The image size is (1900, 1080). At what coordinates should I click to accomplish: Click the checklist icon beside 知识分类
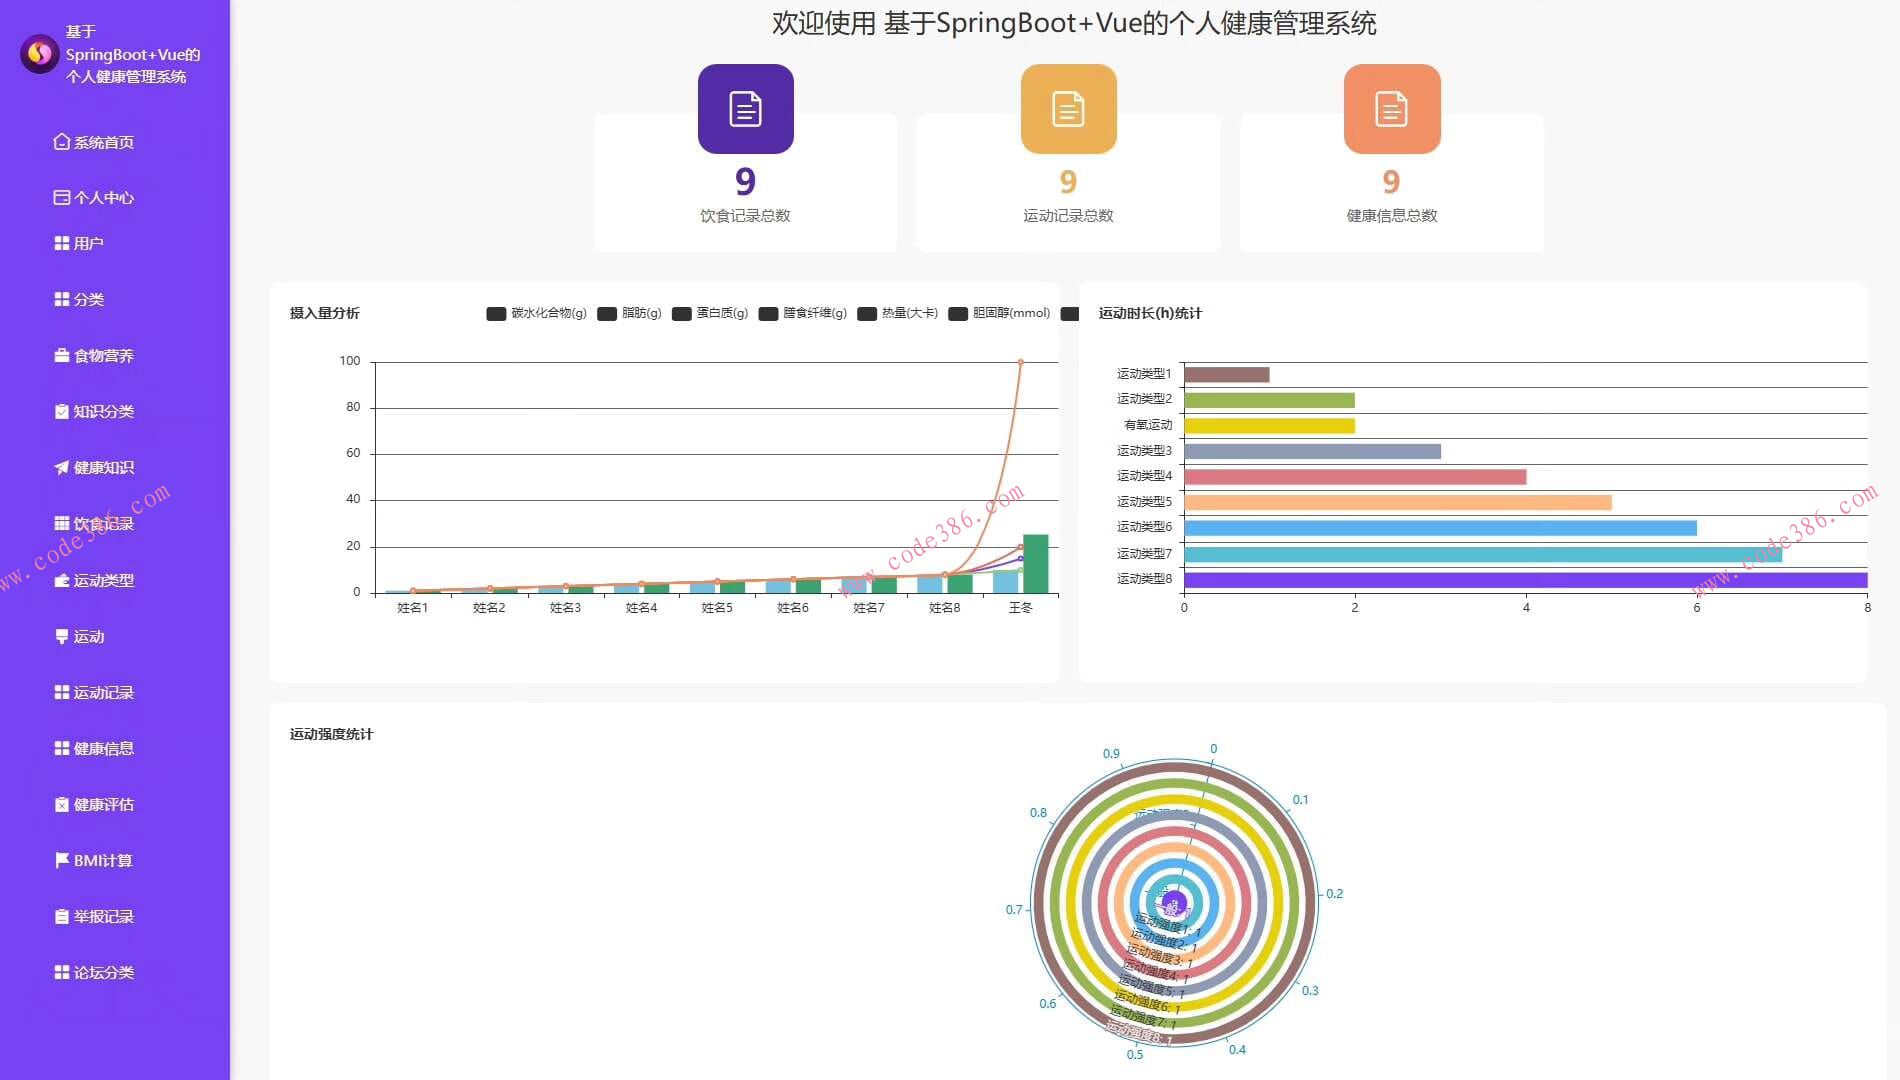pyautogui.click(x=62, y=411)
